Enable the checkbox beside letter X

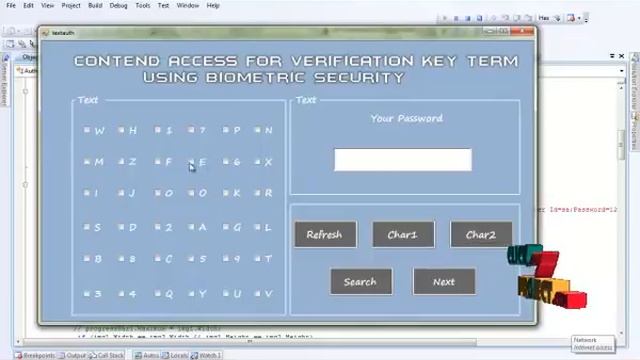(x=257, y=162)
